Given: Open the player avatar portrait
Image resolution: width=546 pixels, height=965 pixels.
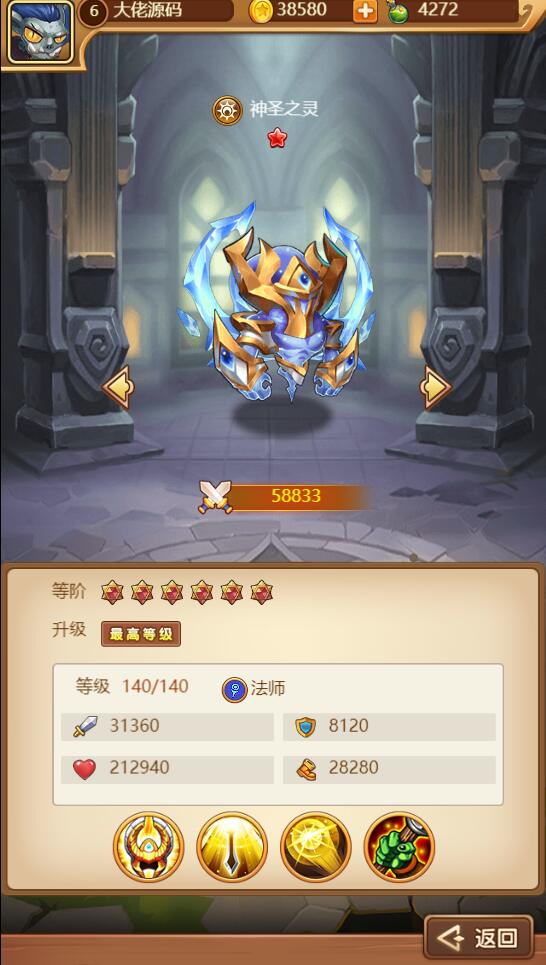Looking at the screenshot, I should (x=41, y=31).
